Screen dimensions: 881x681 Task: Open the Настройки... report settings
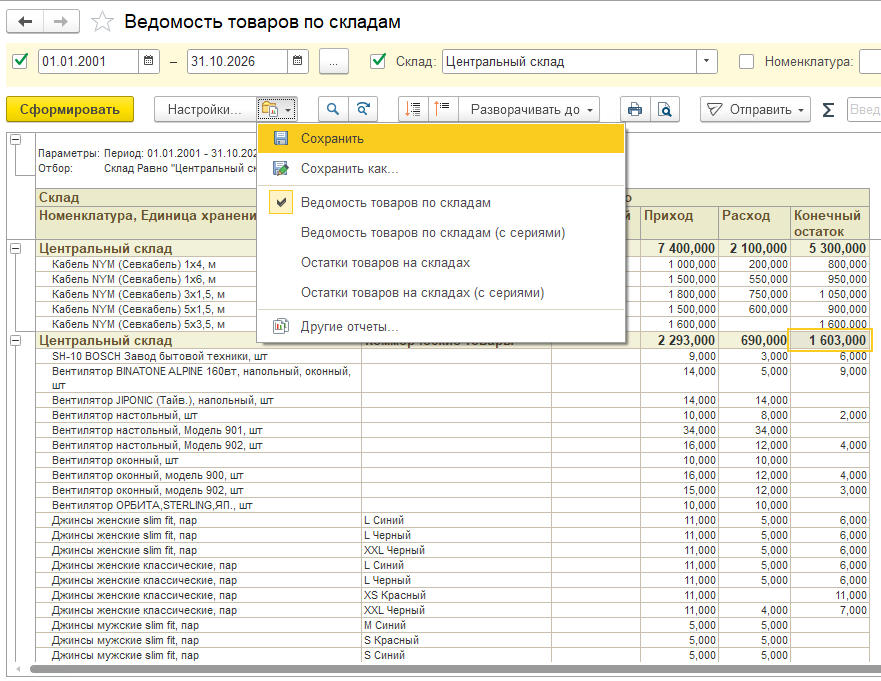[x=205, y=109]
